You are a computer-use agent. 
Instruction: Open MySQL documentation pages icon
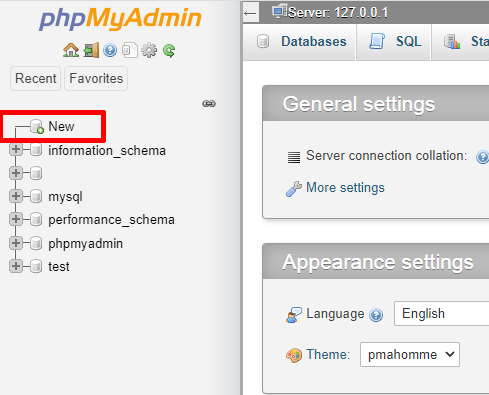130,50
